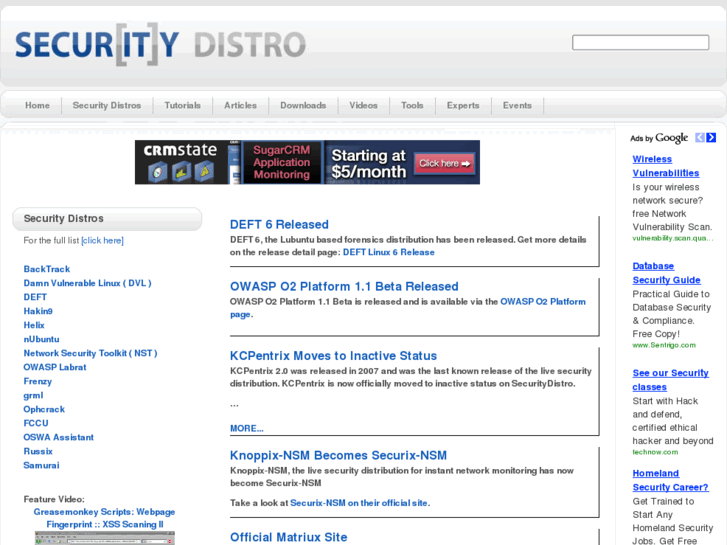
Task: Click technow.com ad URL
Action: [655, 452]
